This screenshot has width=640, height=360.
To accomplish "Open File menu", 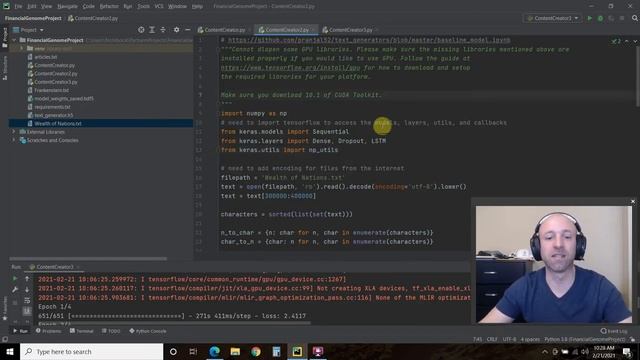I will coord(18,6).
